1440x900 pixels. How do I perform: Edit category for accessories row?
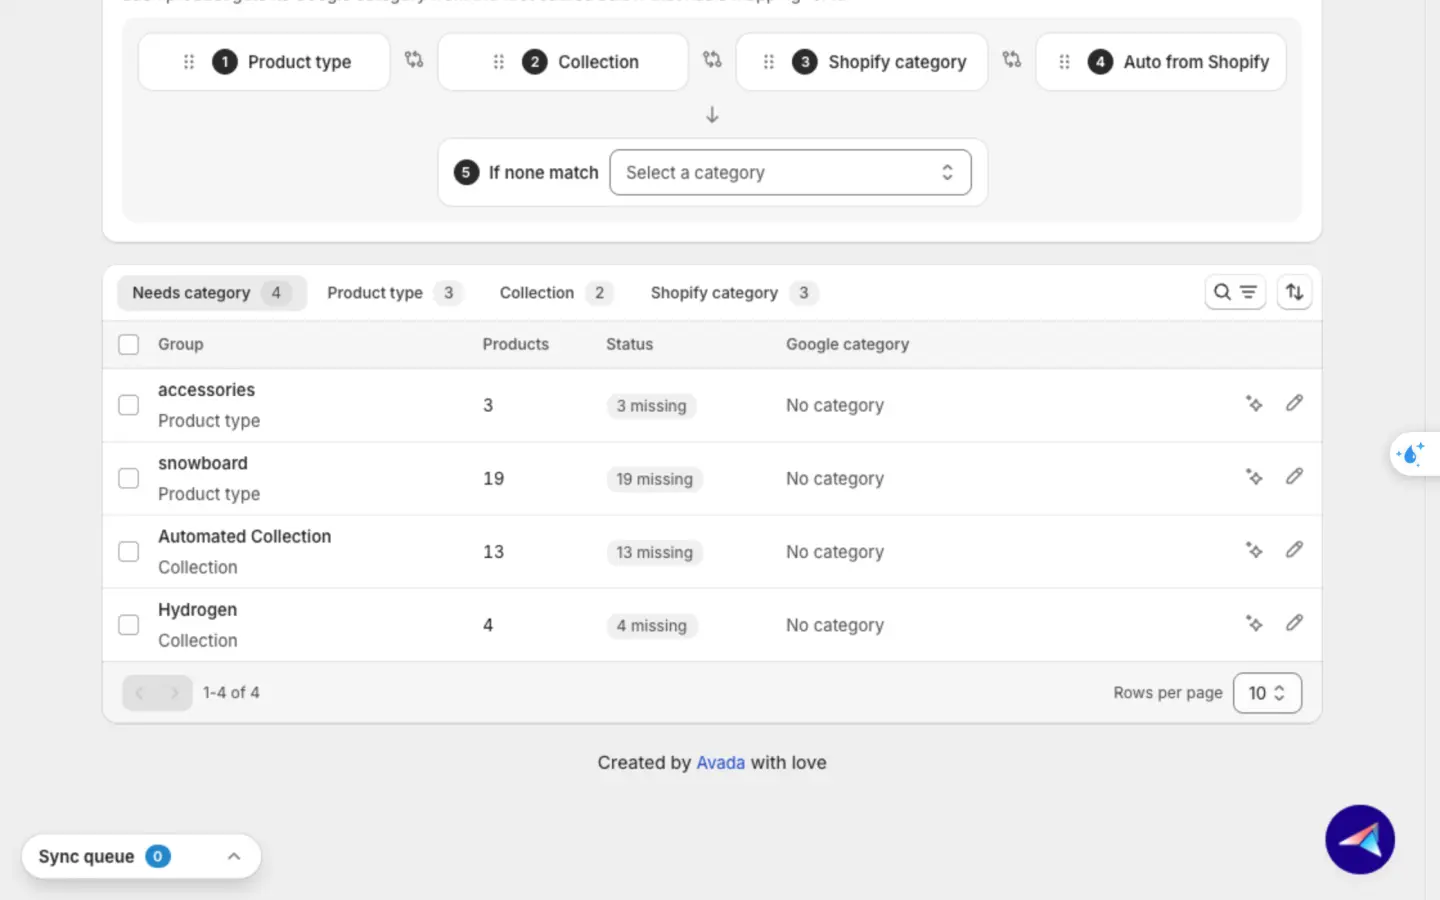tap(1294, 403)
